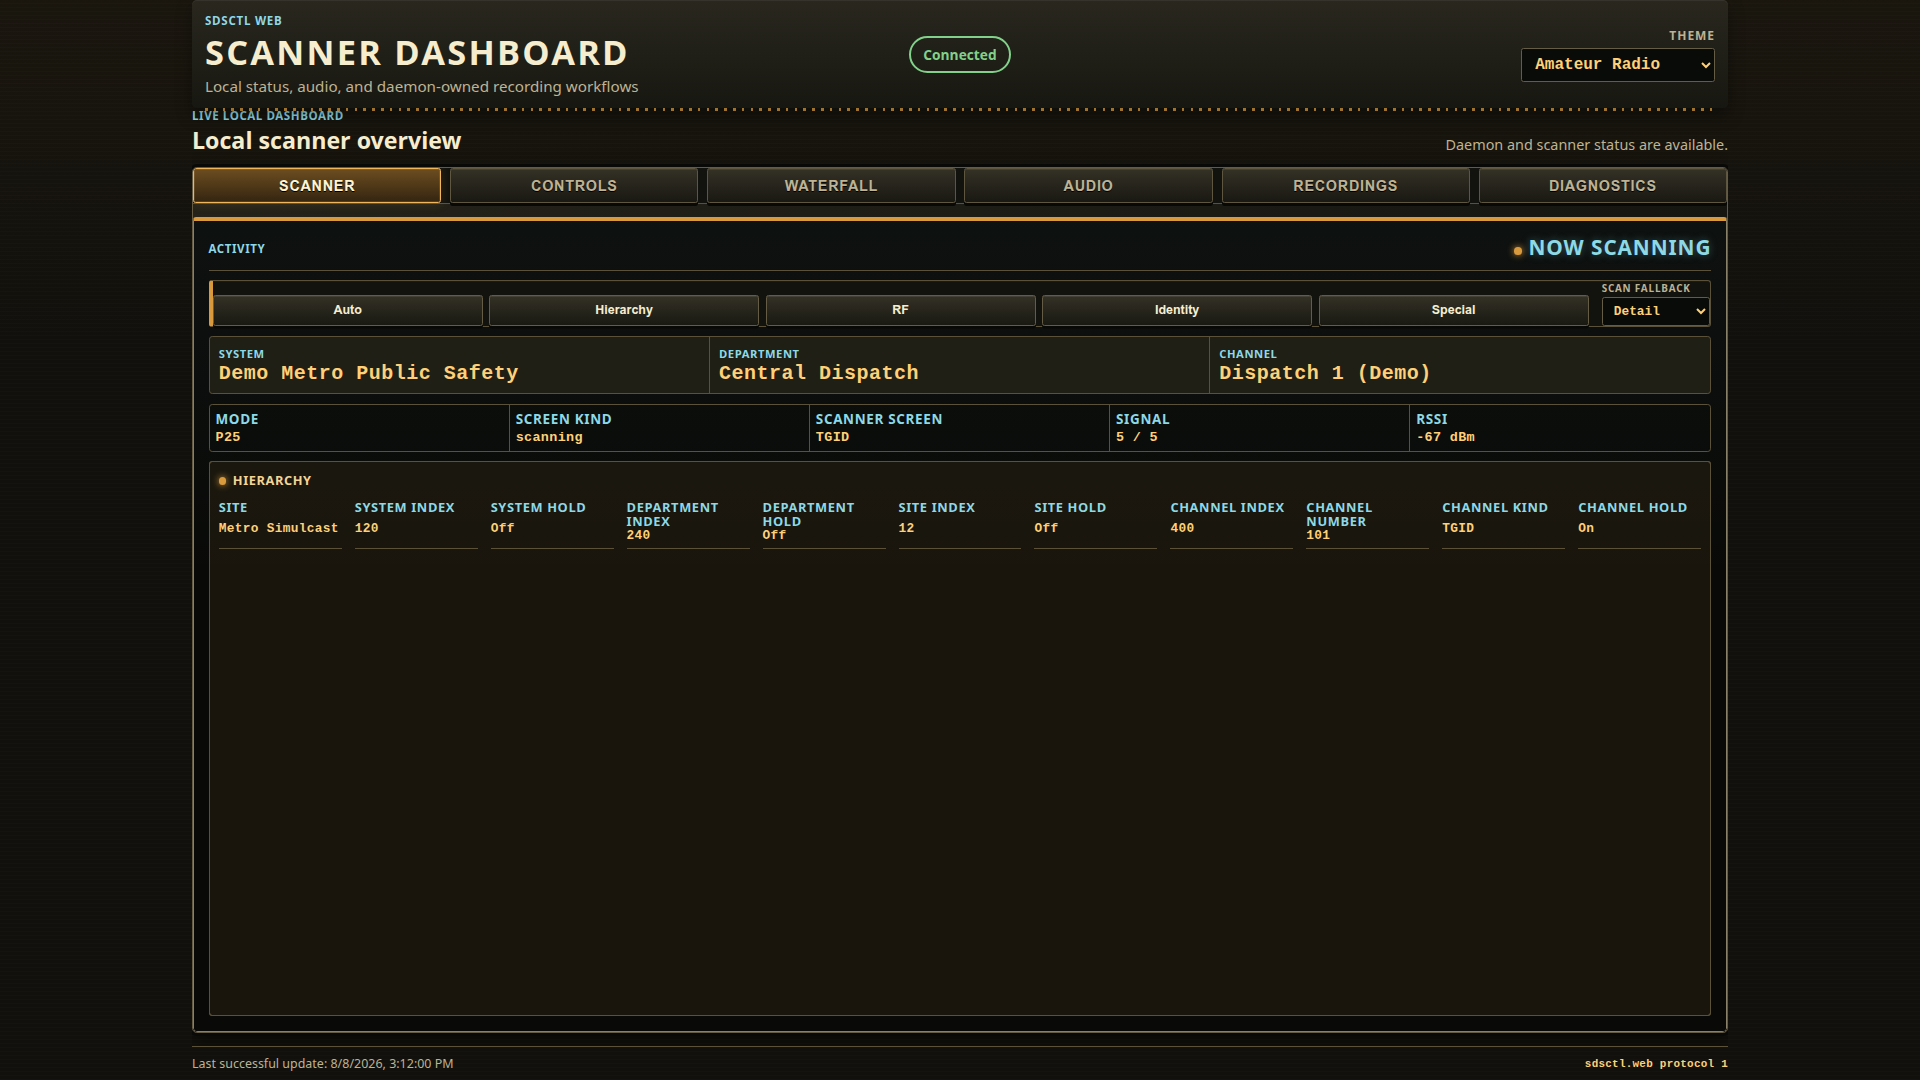
Task: Select the RF view button
Action: point(900,310)
